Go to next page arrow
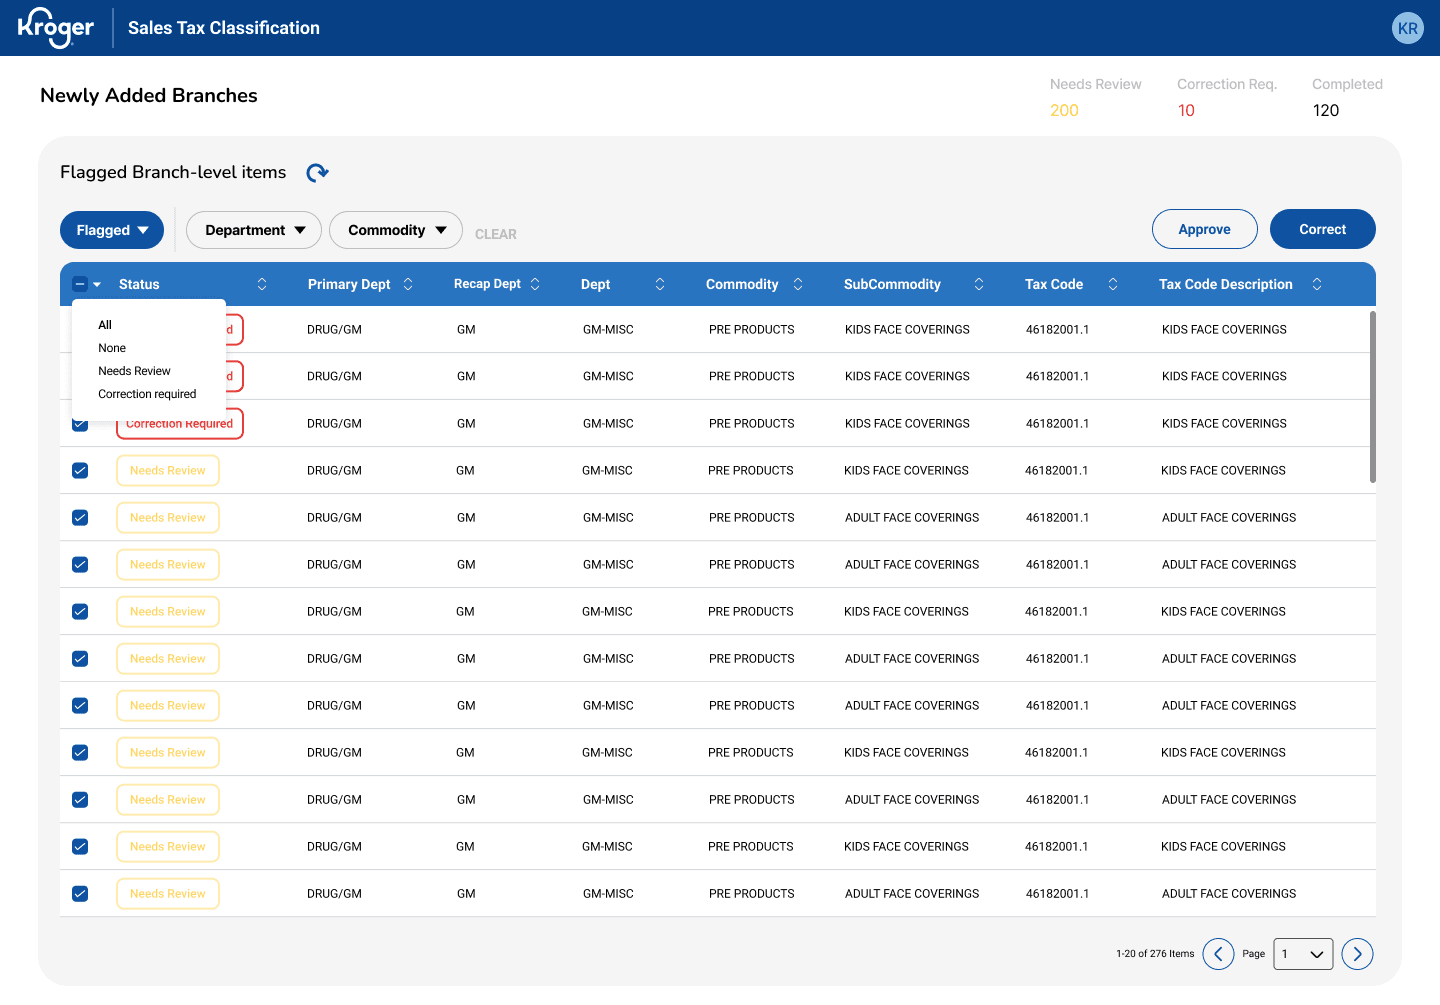 (1357, 954)
